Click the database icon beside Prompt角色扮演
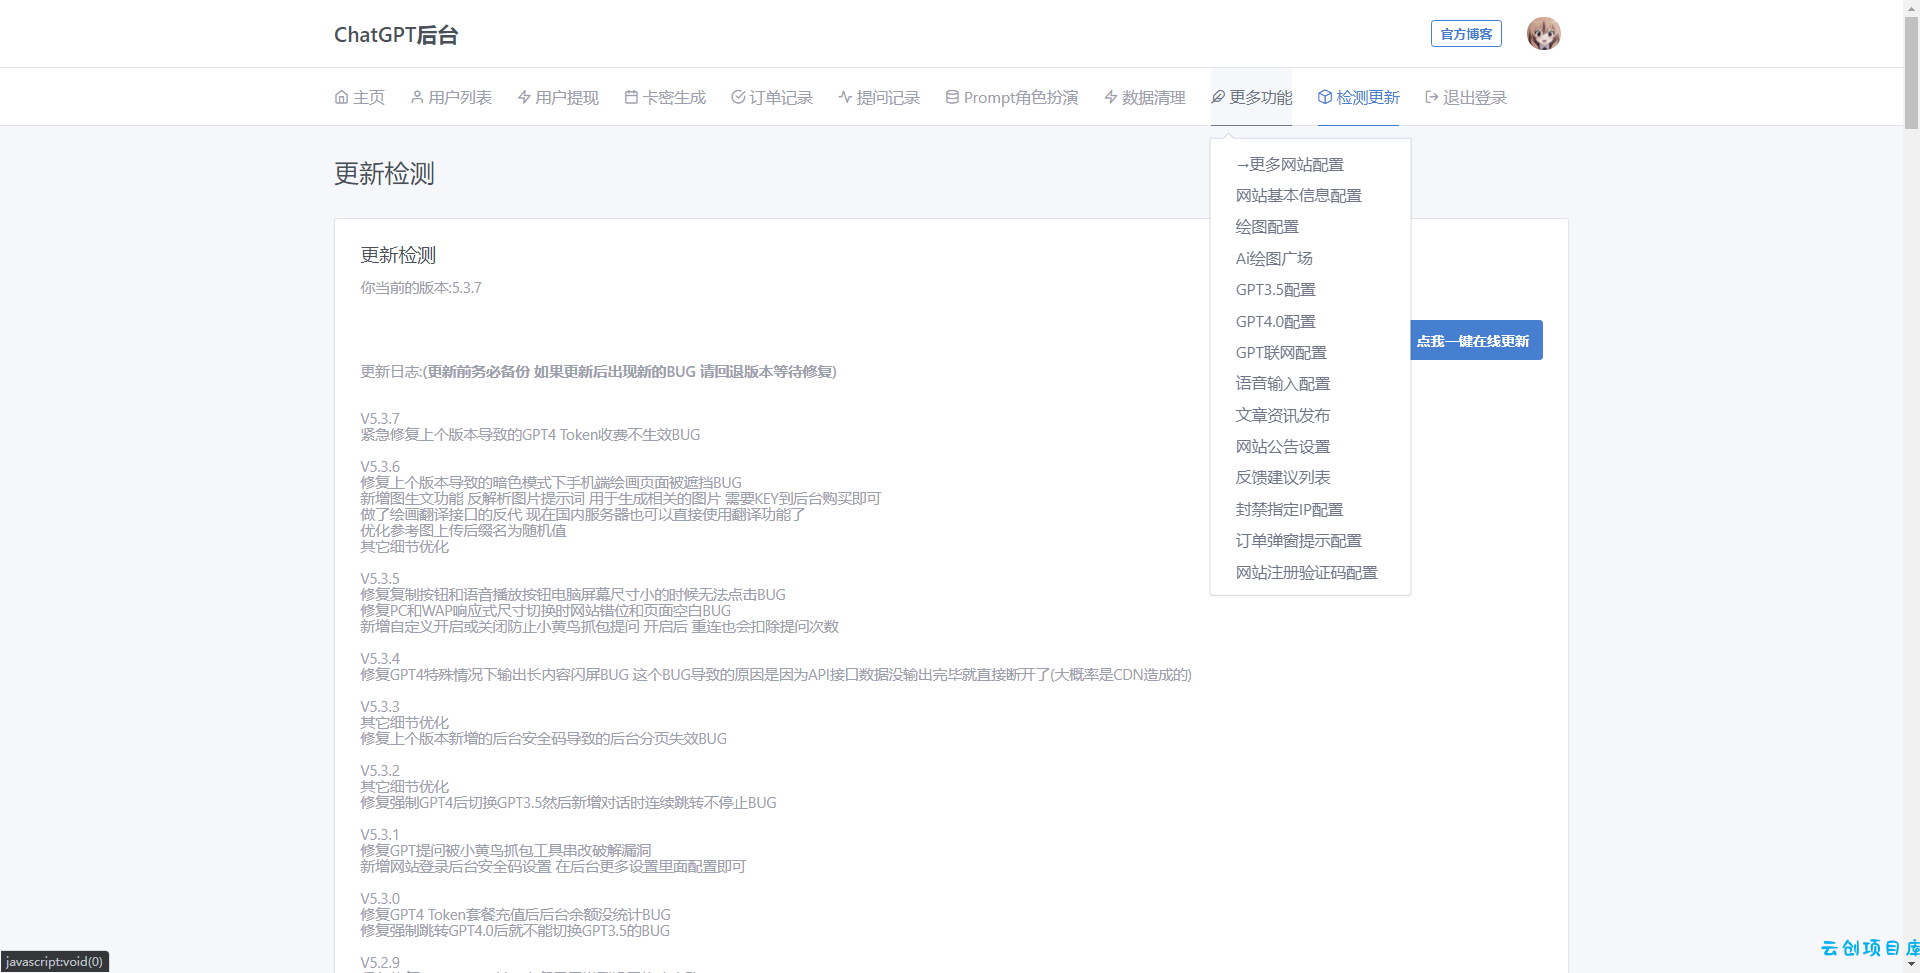 click(x=952, y=97)
